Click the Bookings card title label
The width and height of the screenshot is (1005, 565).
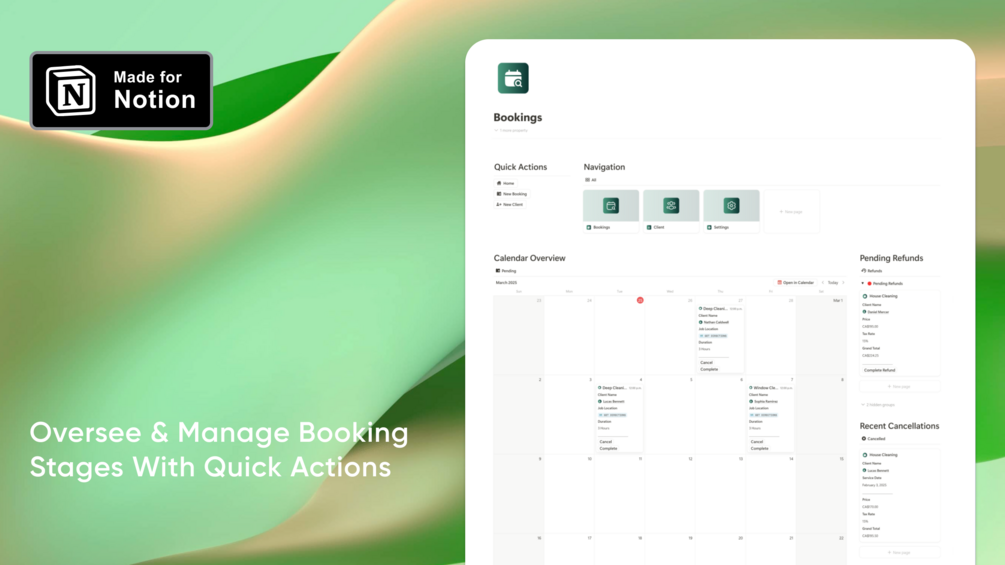(601, 227)
